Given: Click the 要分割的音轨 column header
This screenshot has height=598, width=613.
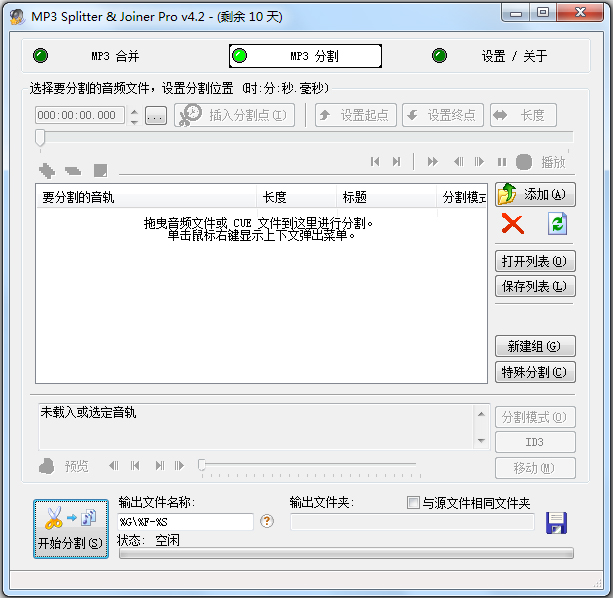Looking at the screenshot, I should [146, 197].
